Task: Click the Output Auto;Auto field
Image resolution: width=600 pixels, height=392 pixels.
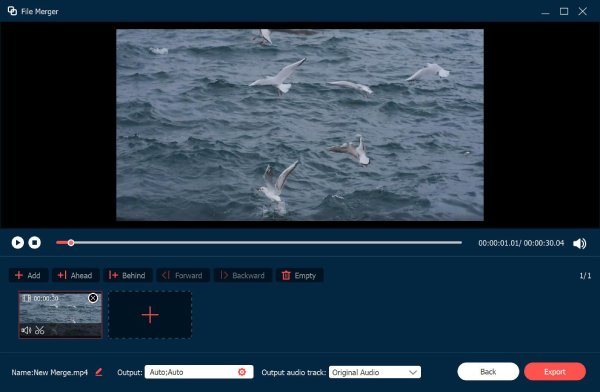Action: point(199,372)
